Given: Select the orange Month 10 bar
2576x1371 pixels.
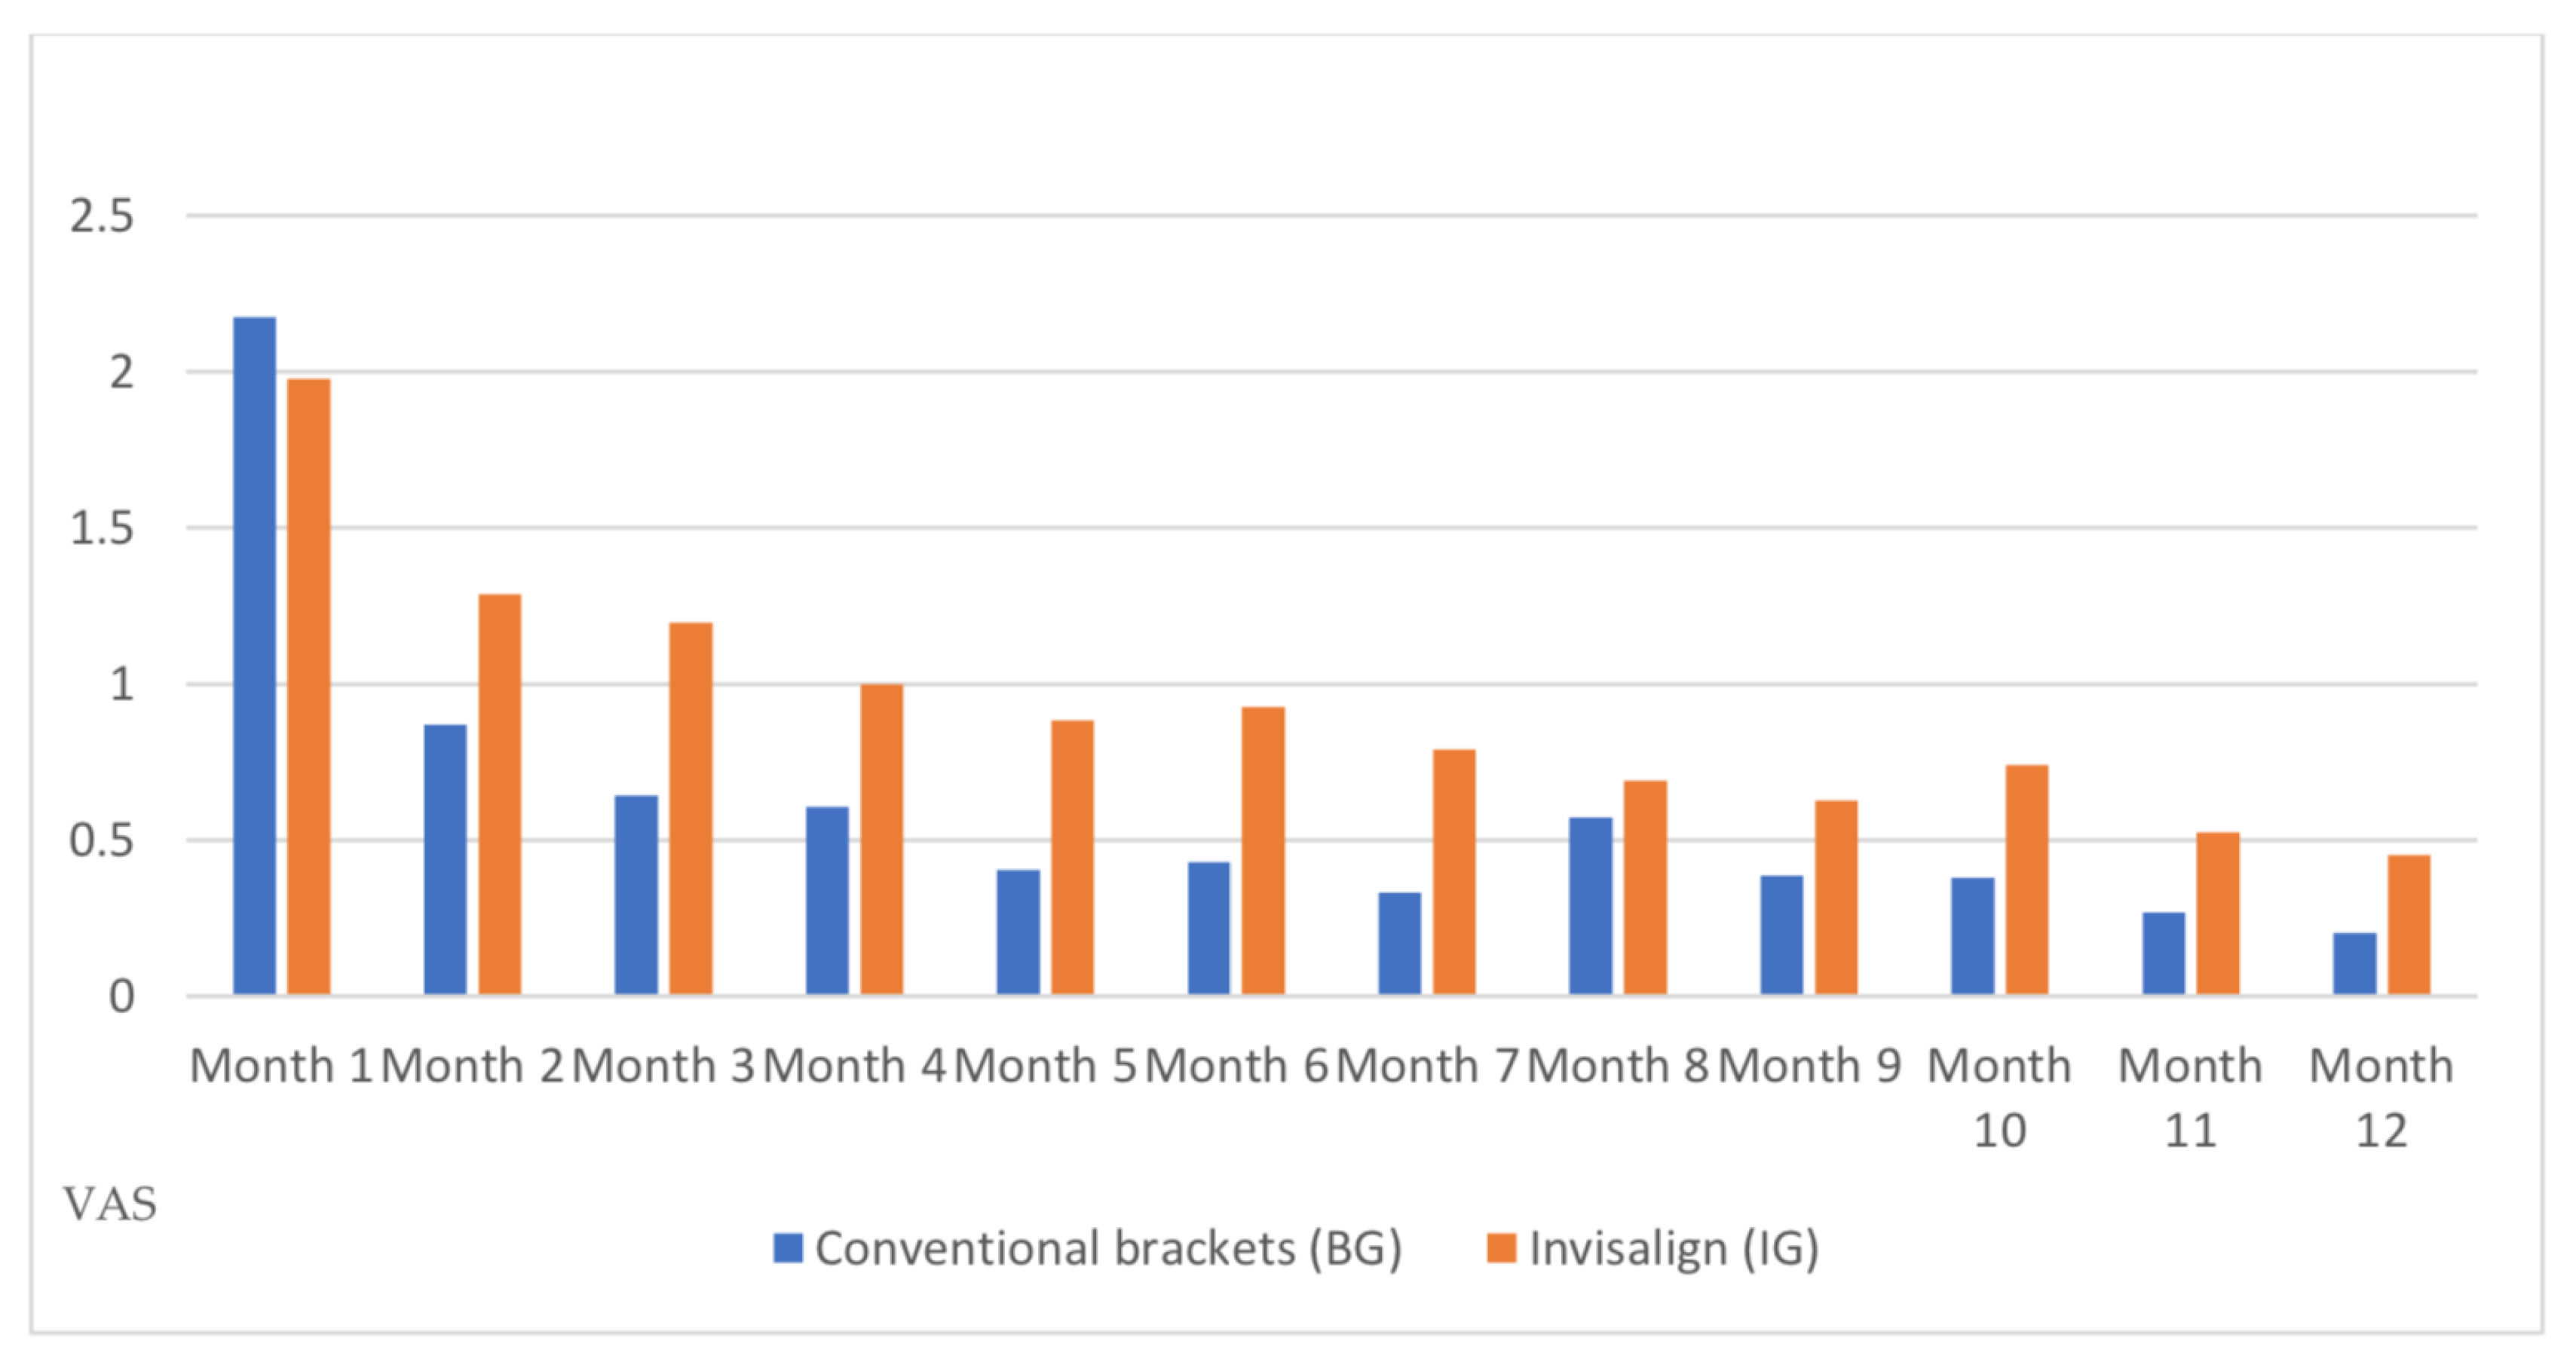Looking at the screenshot, I should (x=2027, y=879).
